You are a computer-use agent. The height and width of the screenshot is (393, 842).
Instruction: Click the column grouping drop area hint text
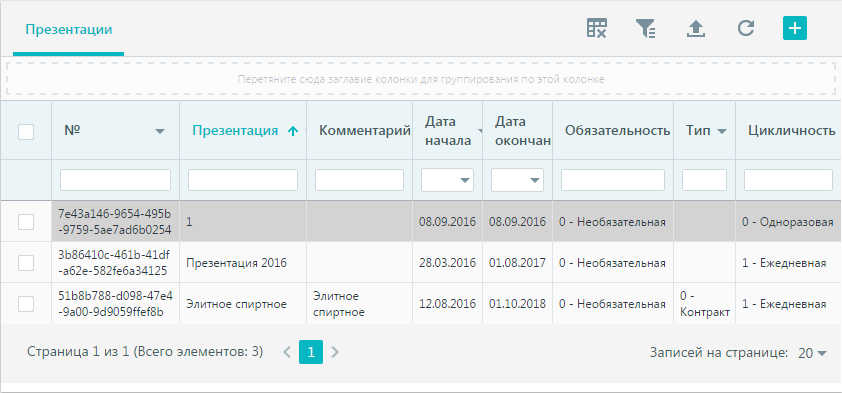coord(421,79)
